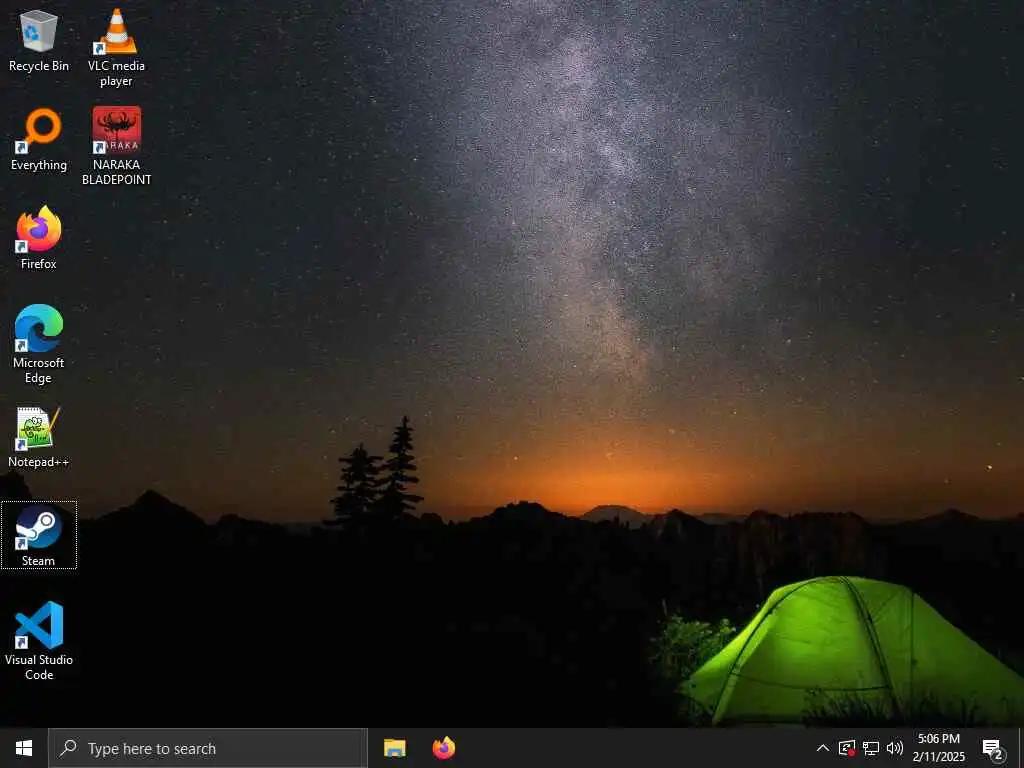1024x768 pixels.
Task: Open the Windows Start menu
Action: coord(24,748)
